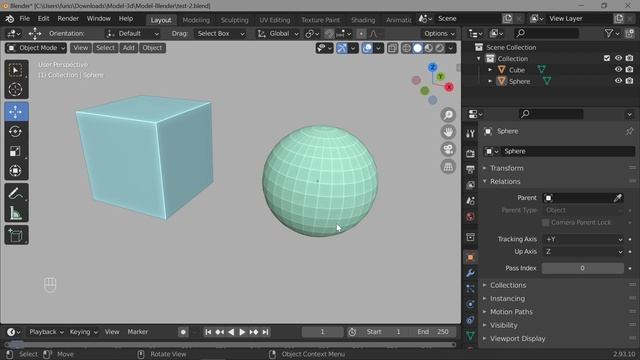Screen dimensions: 640x360
Task: Activate the Transform tool
Action: point(16,170)
